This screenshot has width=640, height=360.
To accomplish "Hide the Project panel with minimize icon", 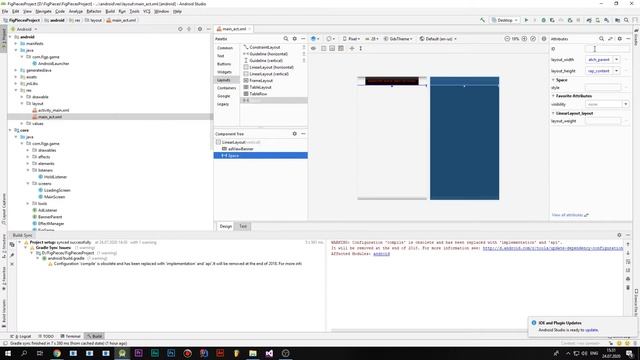I will pyautogui.click(x=209, y=29).
